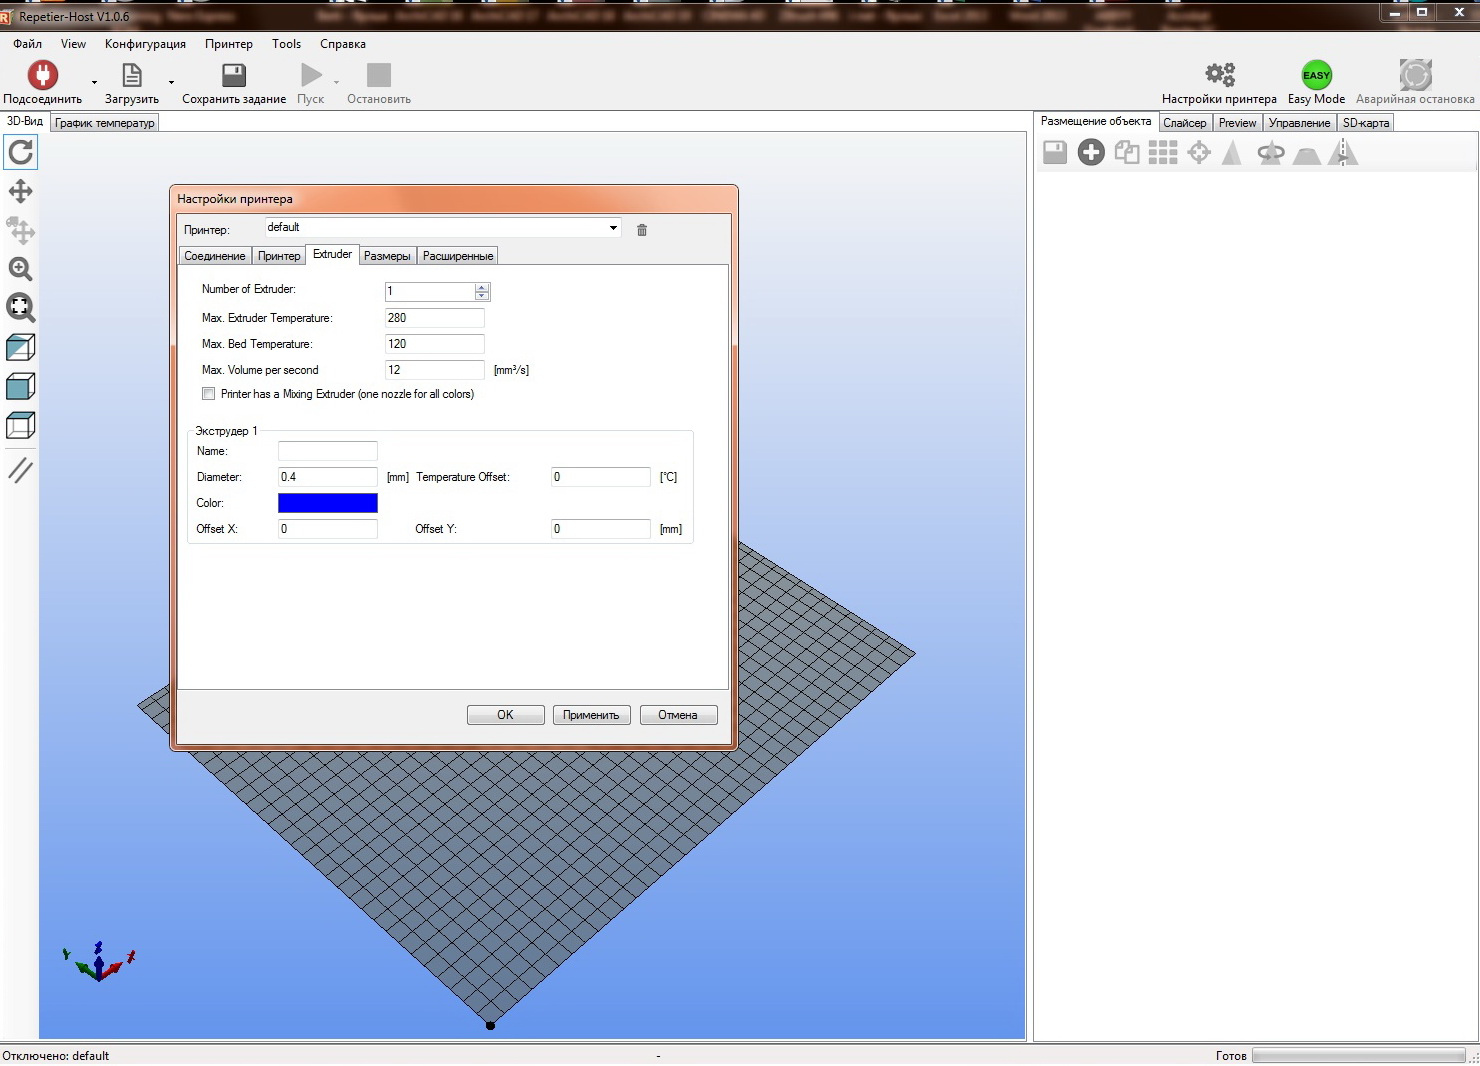Open the Справка menu
1480x1066 pixels.
(343, 44)
